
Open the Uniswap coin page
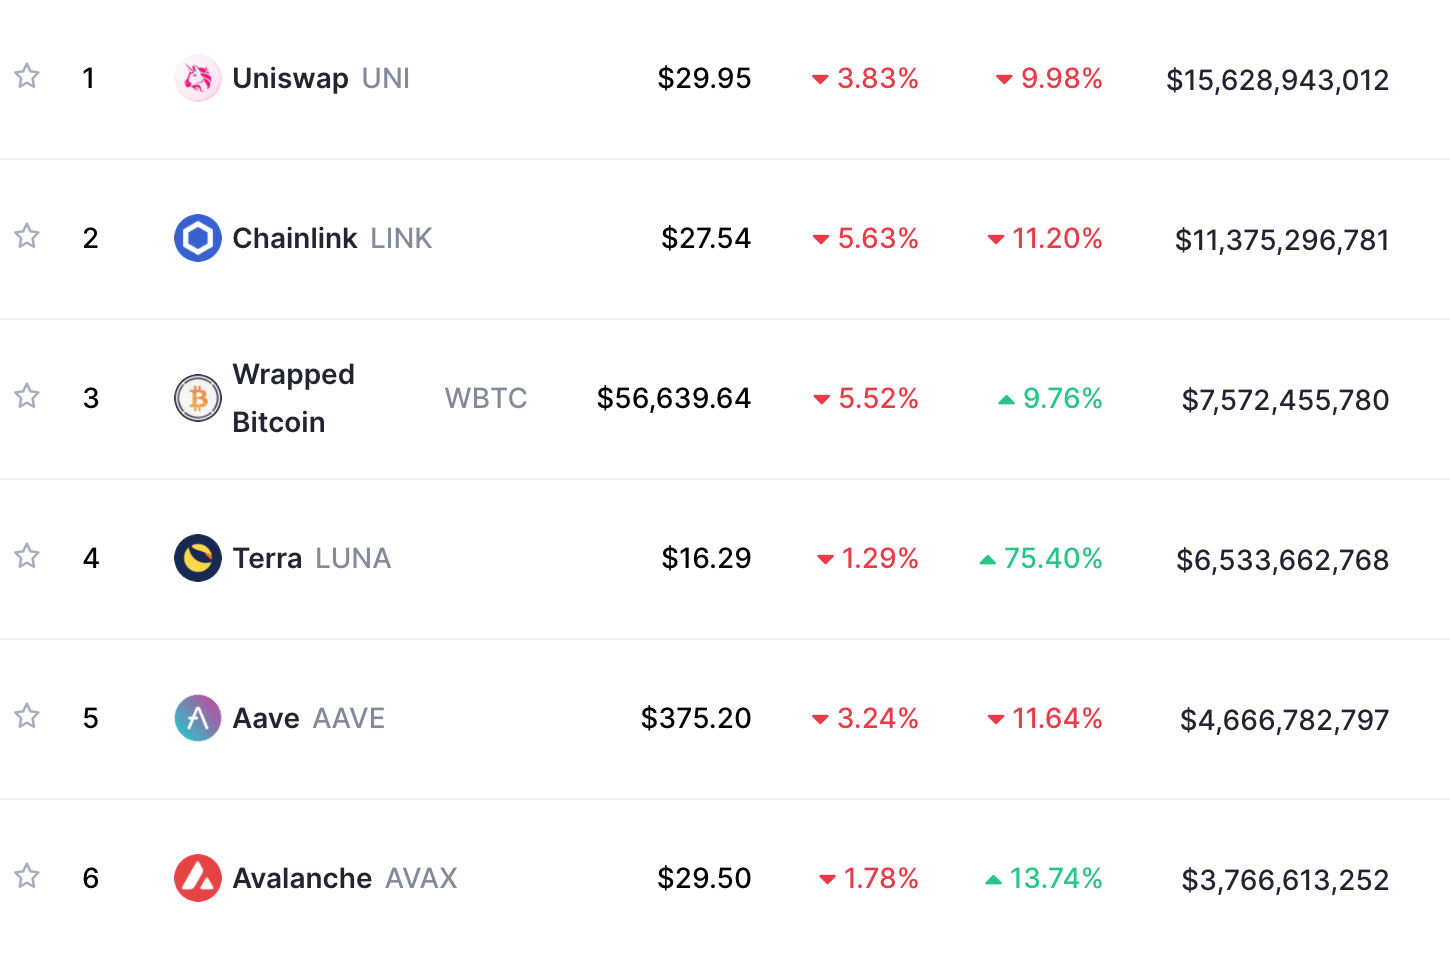click(x=290, y=78)
